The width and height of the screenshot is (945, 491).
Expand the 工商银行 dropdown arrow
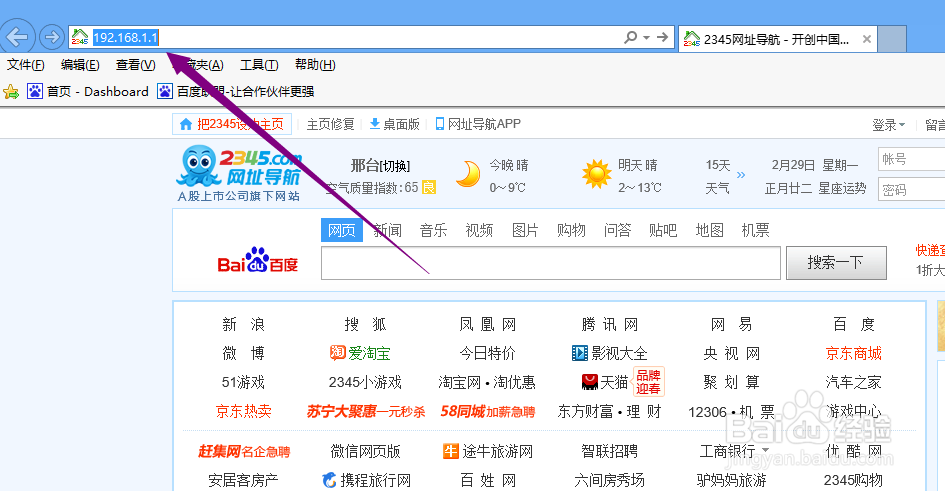(765, 451)
